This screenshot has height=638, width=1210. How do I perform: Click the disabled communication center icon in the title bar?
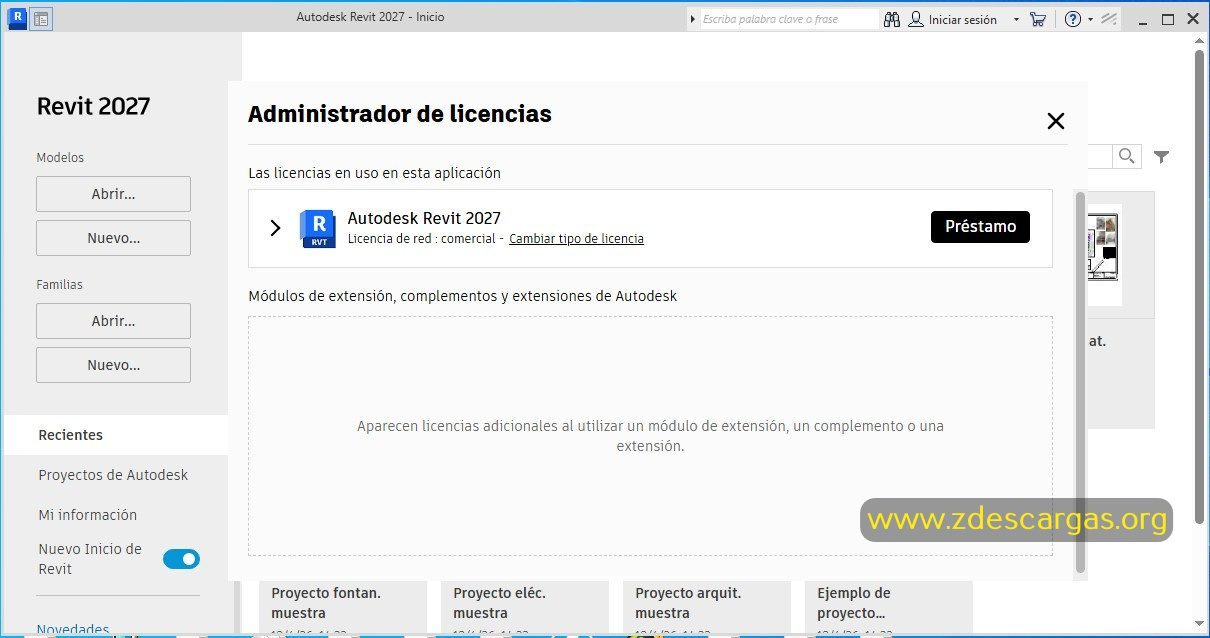coord(1108,19)
